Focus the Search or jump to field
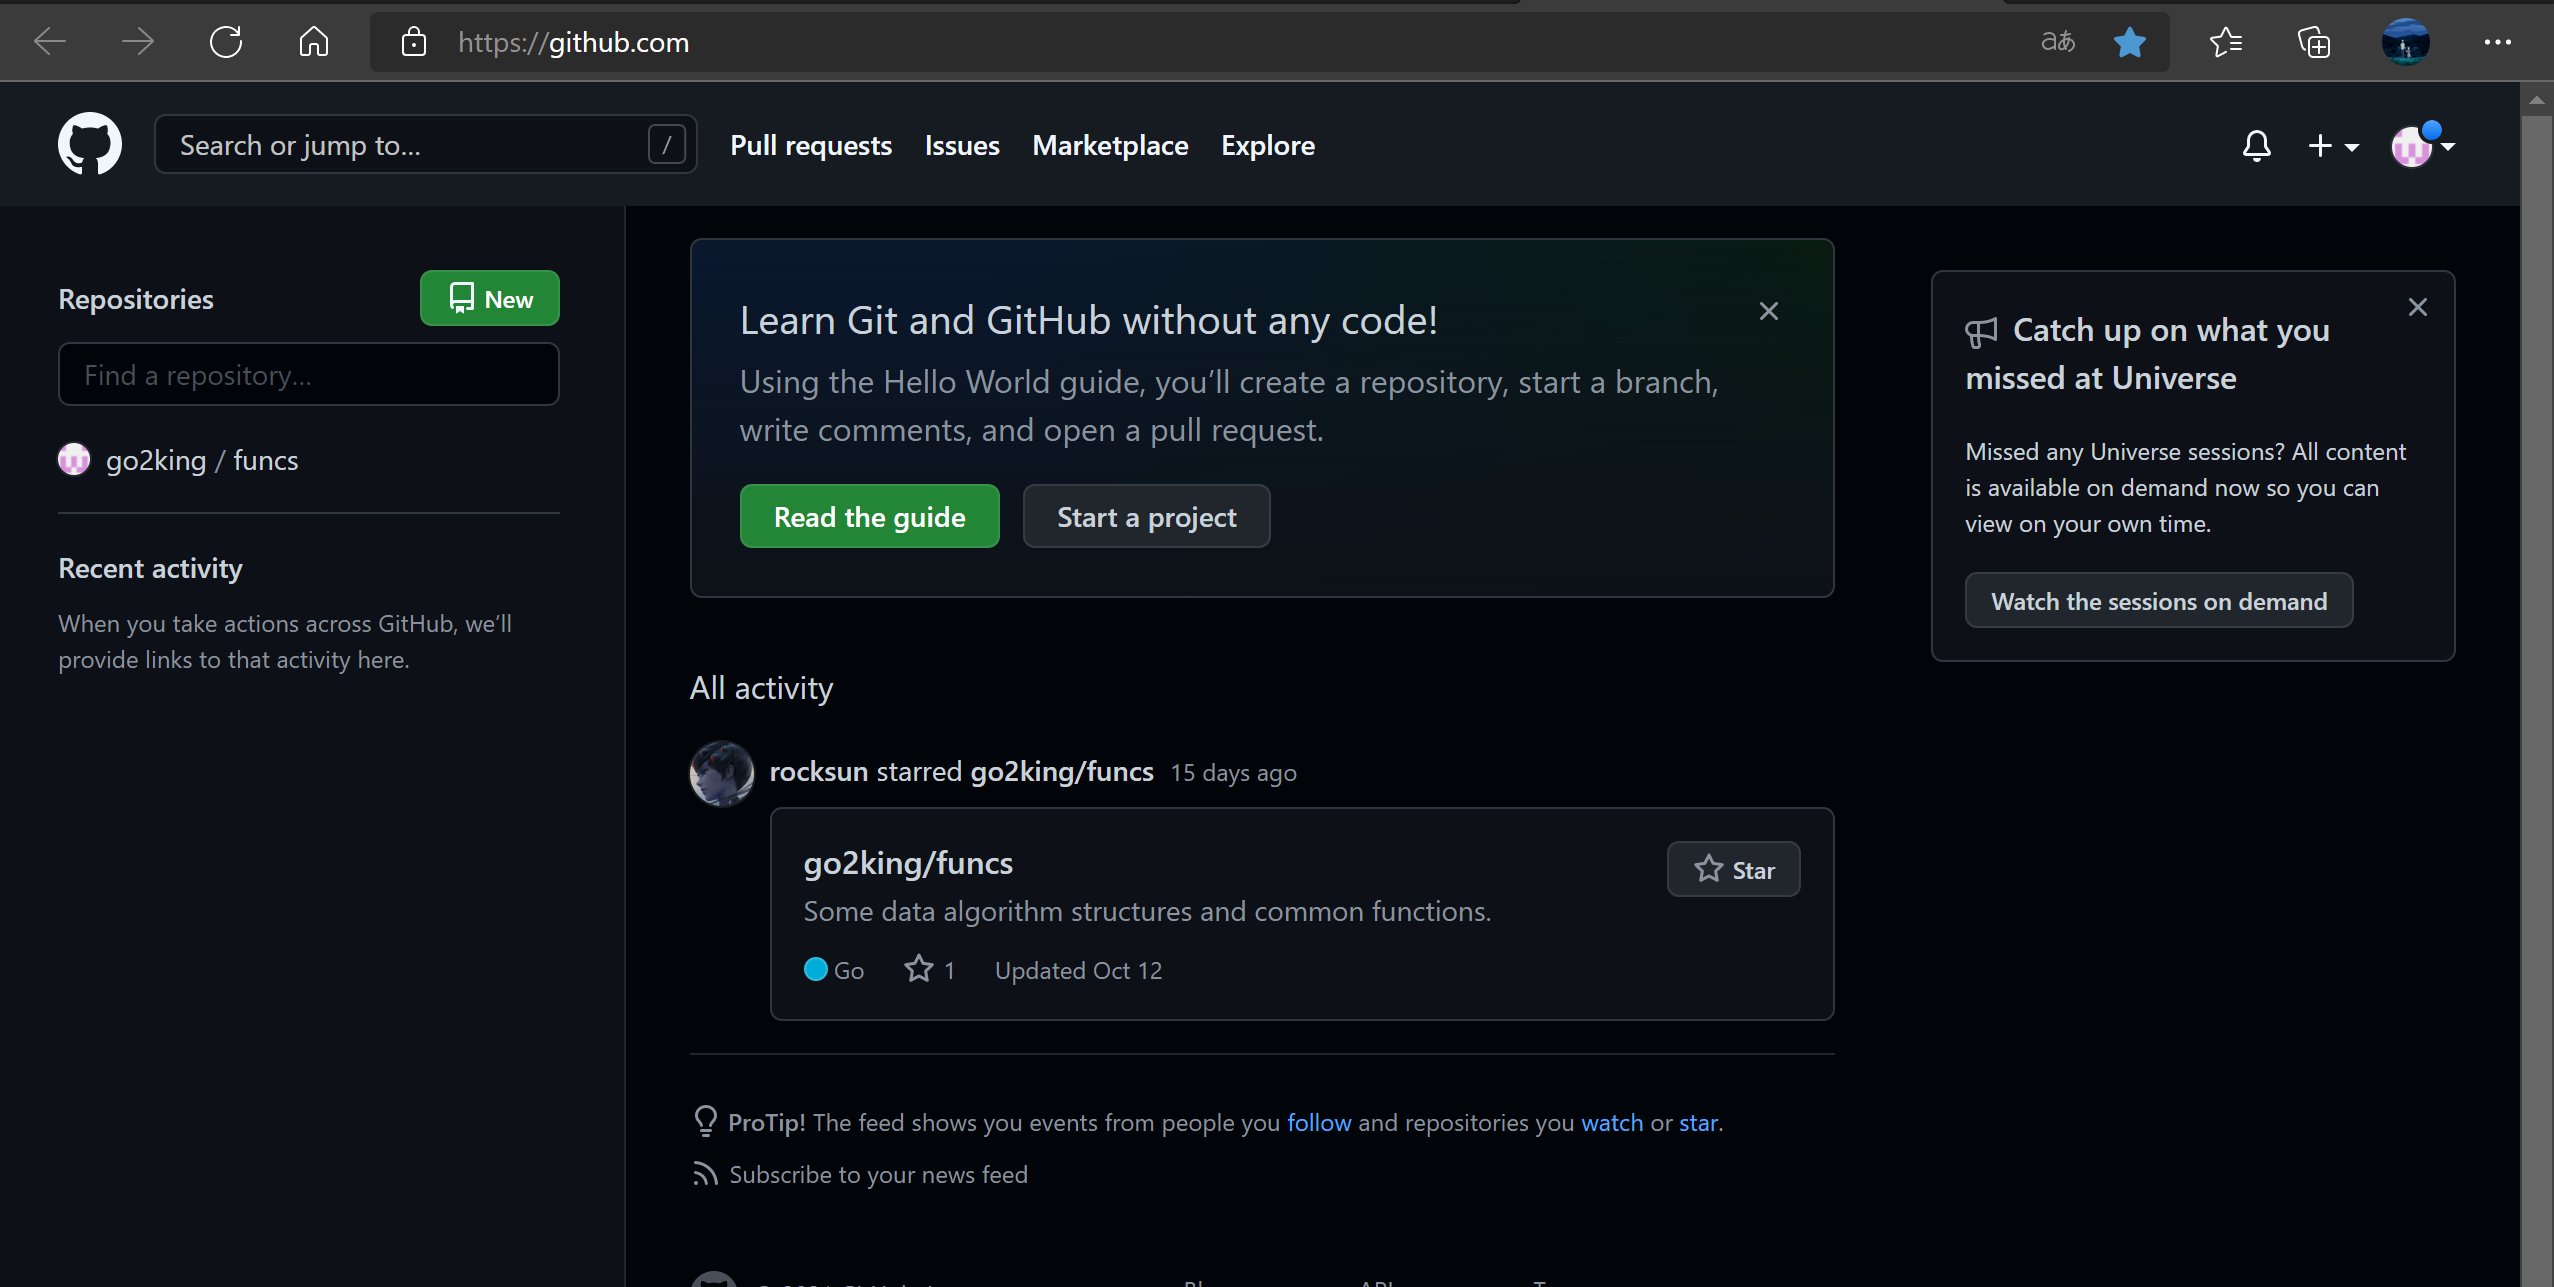The image size is (2554, 1287). (x=426, y=145)
